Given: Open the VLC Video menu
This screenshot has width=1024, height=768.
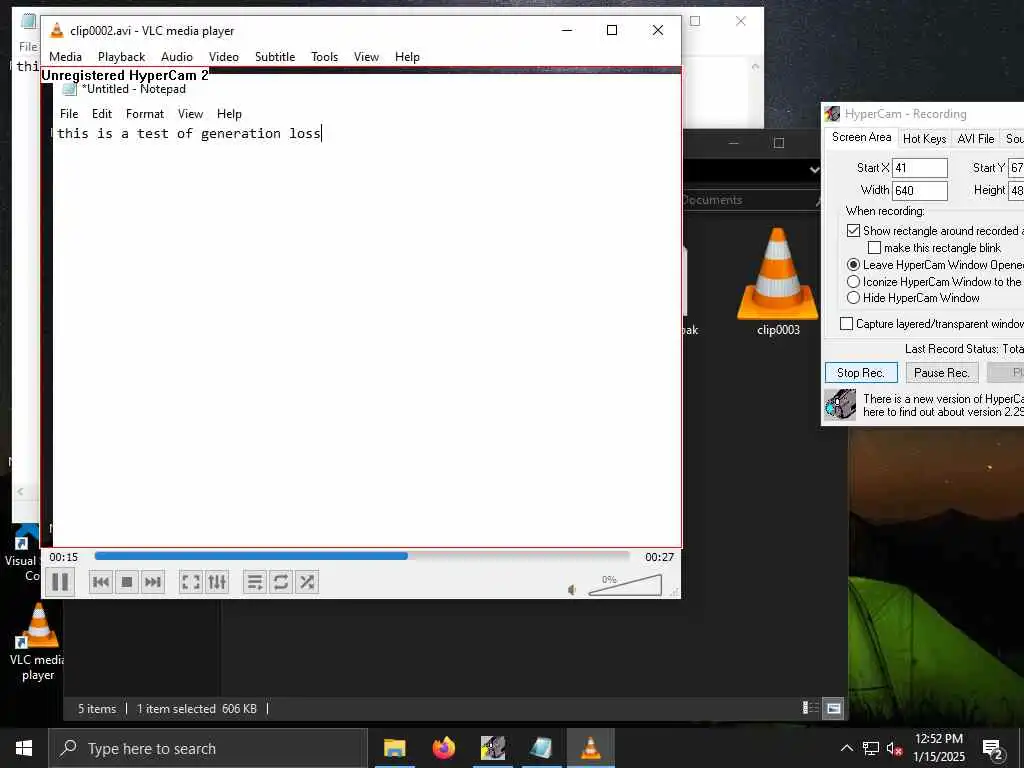Looking at the screenshot, I should click(223, 57).
